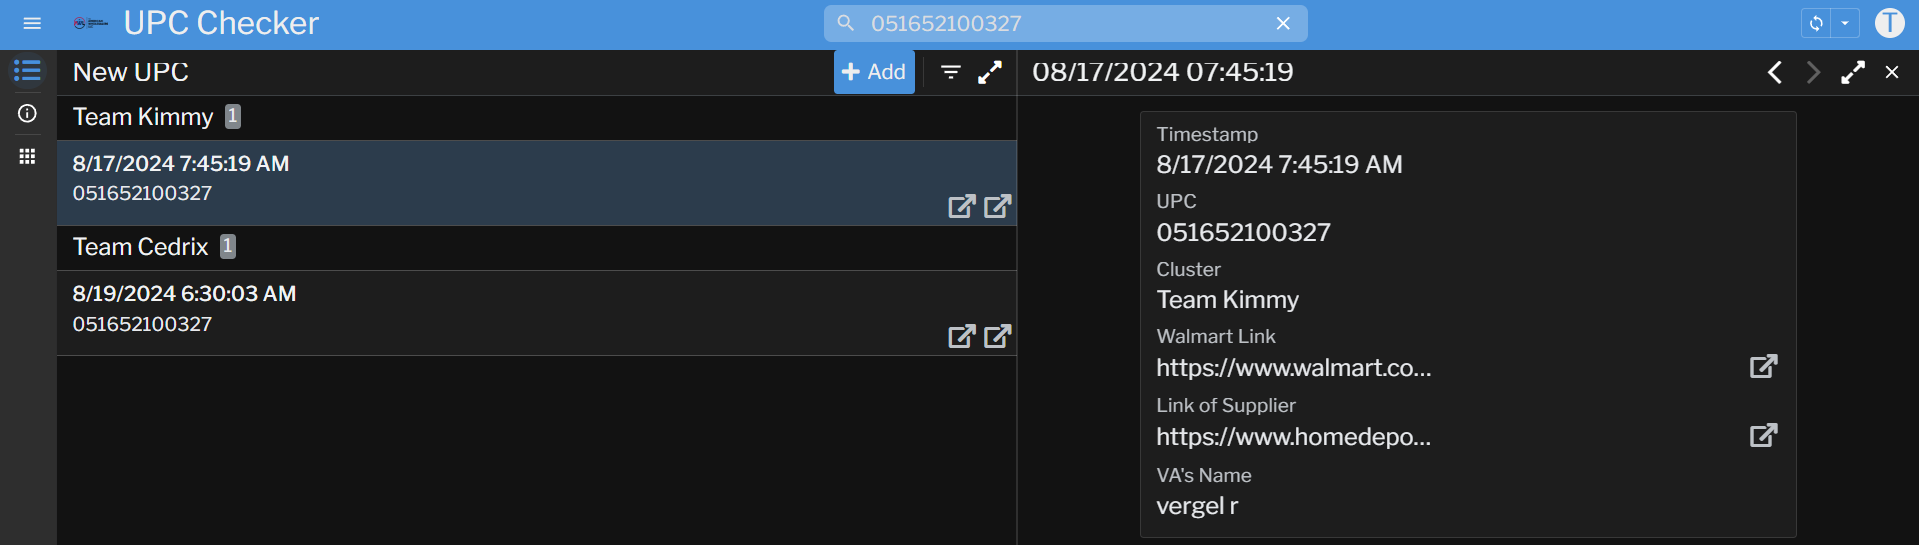
Task: Collapse the Team Cedrix group
Action: [141, 247]
